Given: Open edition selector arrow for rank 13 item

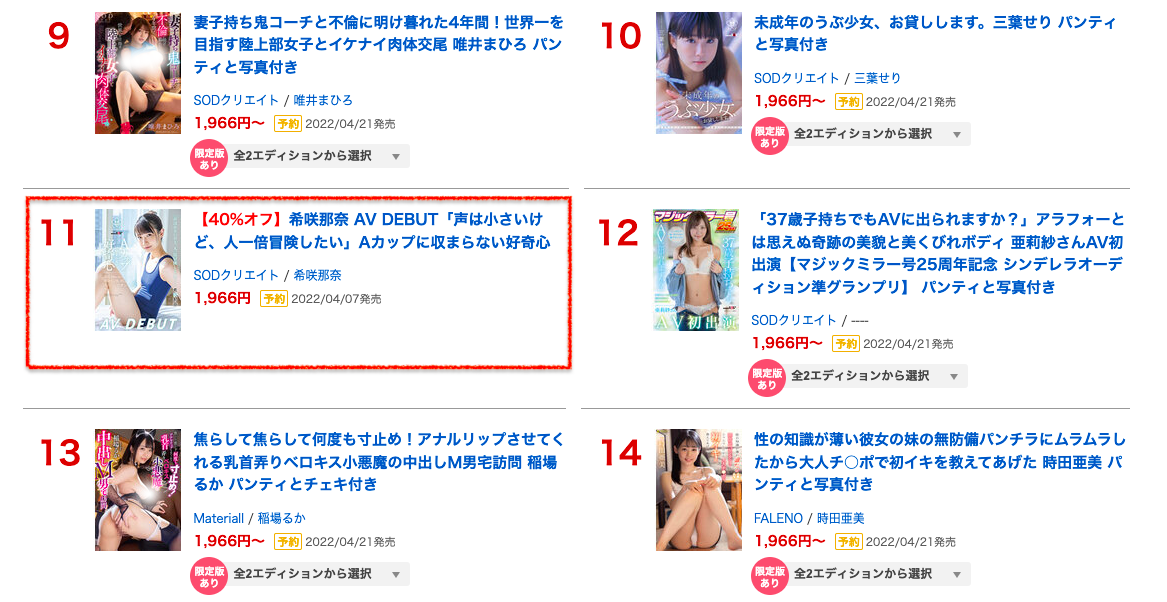Looking at the screenshot, I should click(396, 574).
